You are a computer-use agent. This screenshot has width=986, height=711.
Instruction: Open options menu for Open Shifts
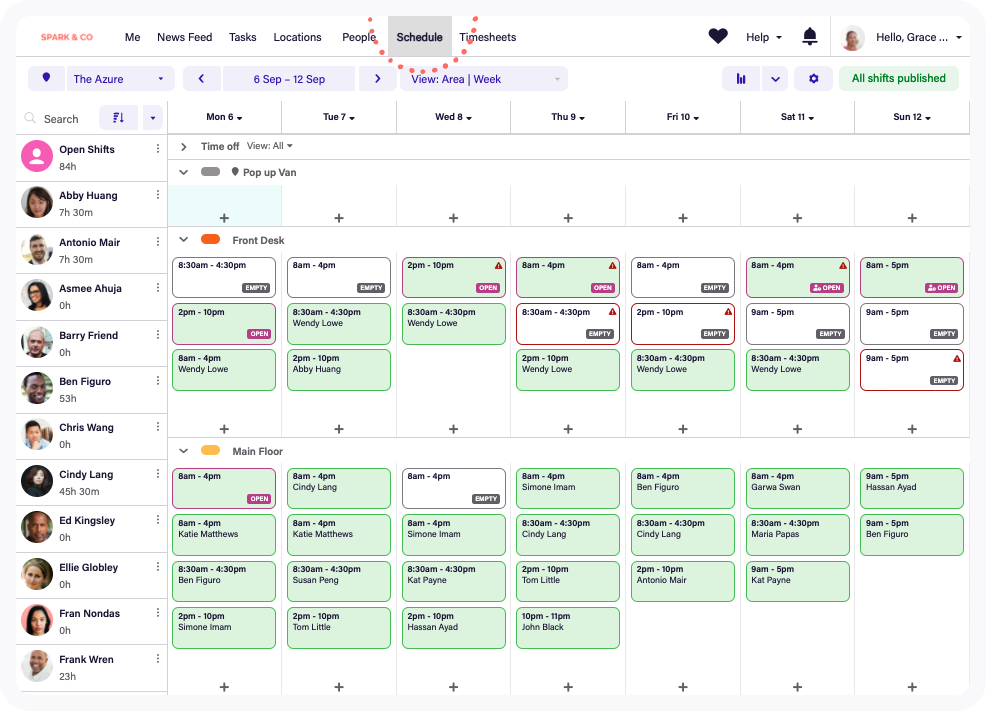coord(157,149)
